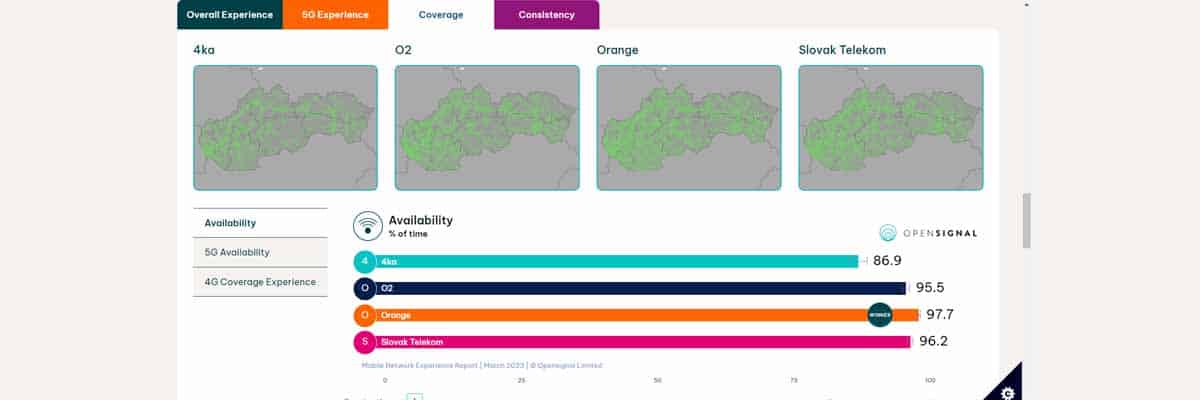
Task: Click the Winner badge on Orange bar
Action: click(880, 315)
